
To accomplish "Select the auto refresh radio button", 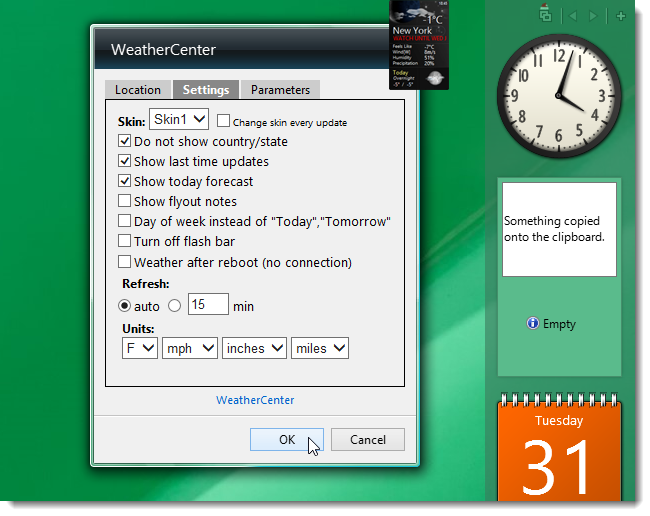I will 124,306.
